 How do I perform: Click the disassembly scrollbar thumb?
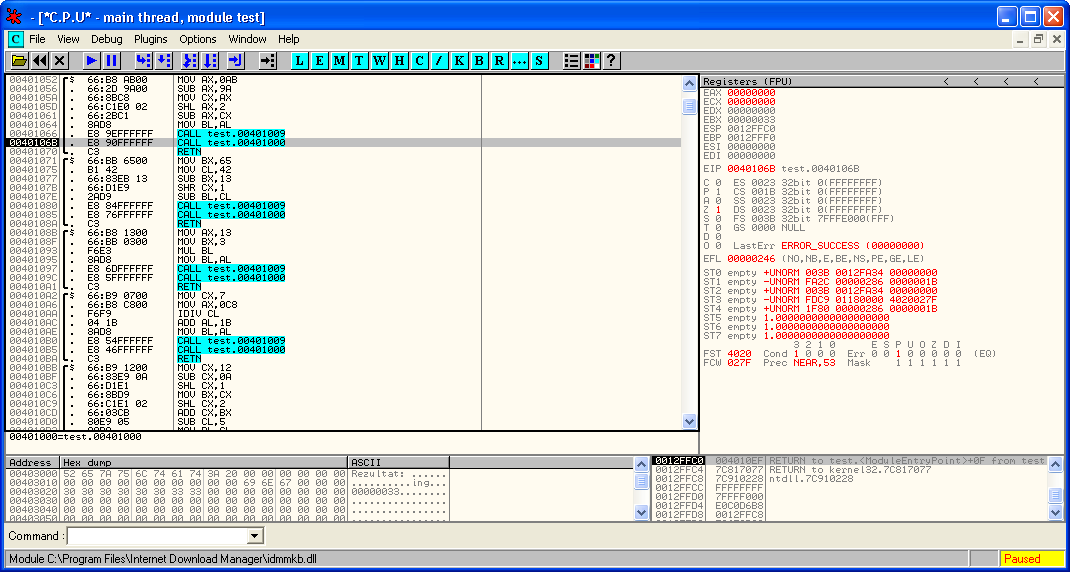point(690,106)
